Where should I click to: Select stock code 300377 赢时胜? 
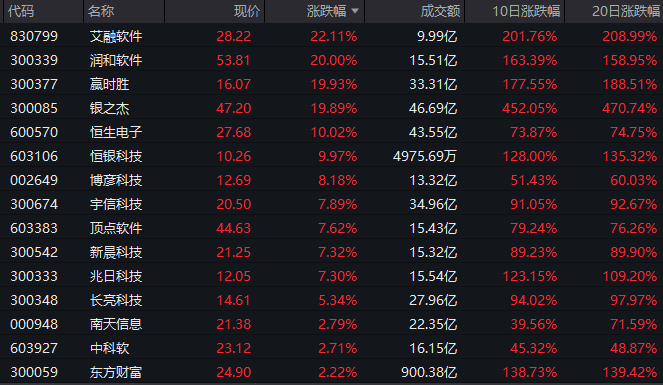tap(332, 84)
